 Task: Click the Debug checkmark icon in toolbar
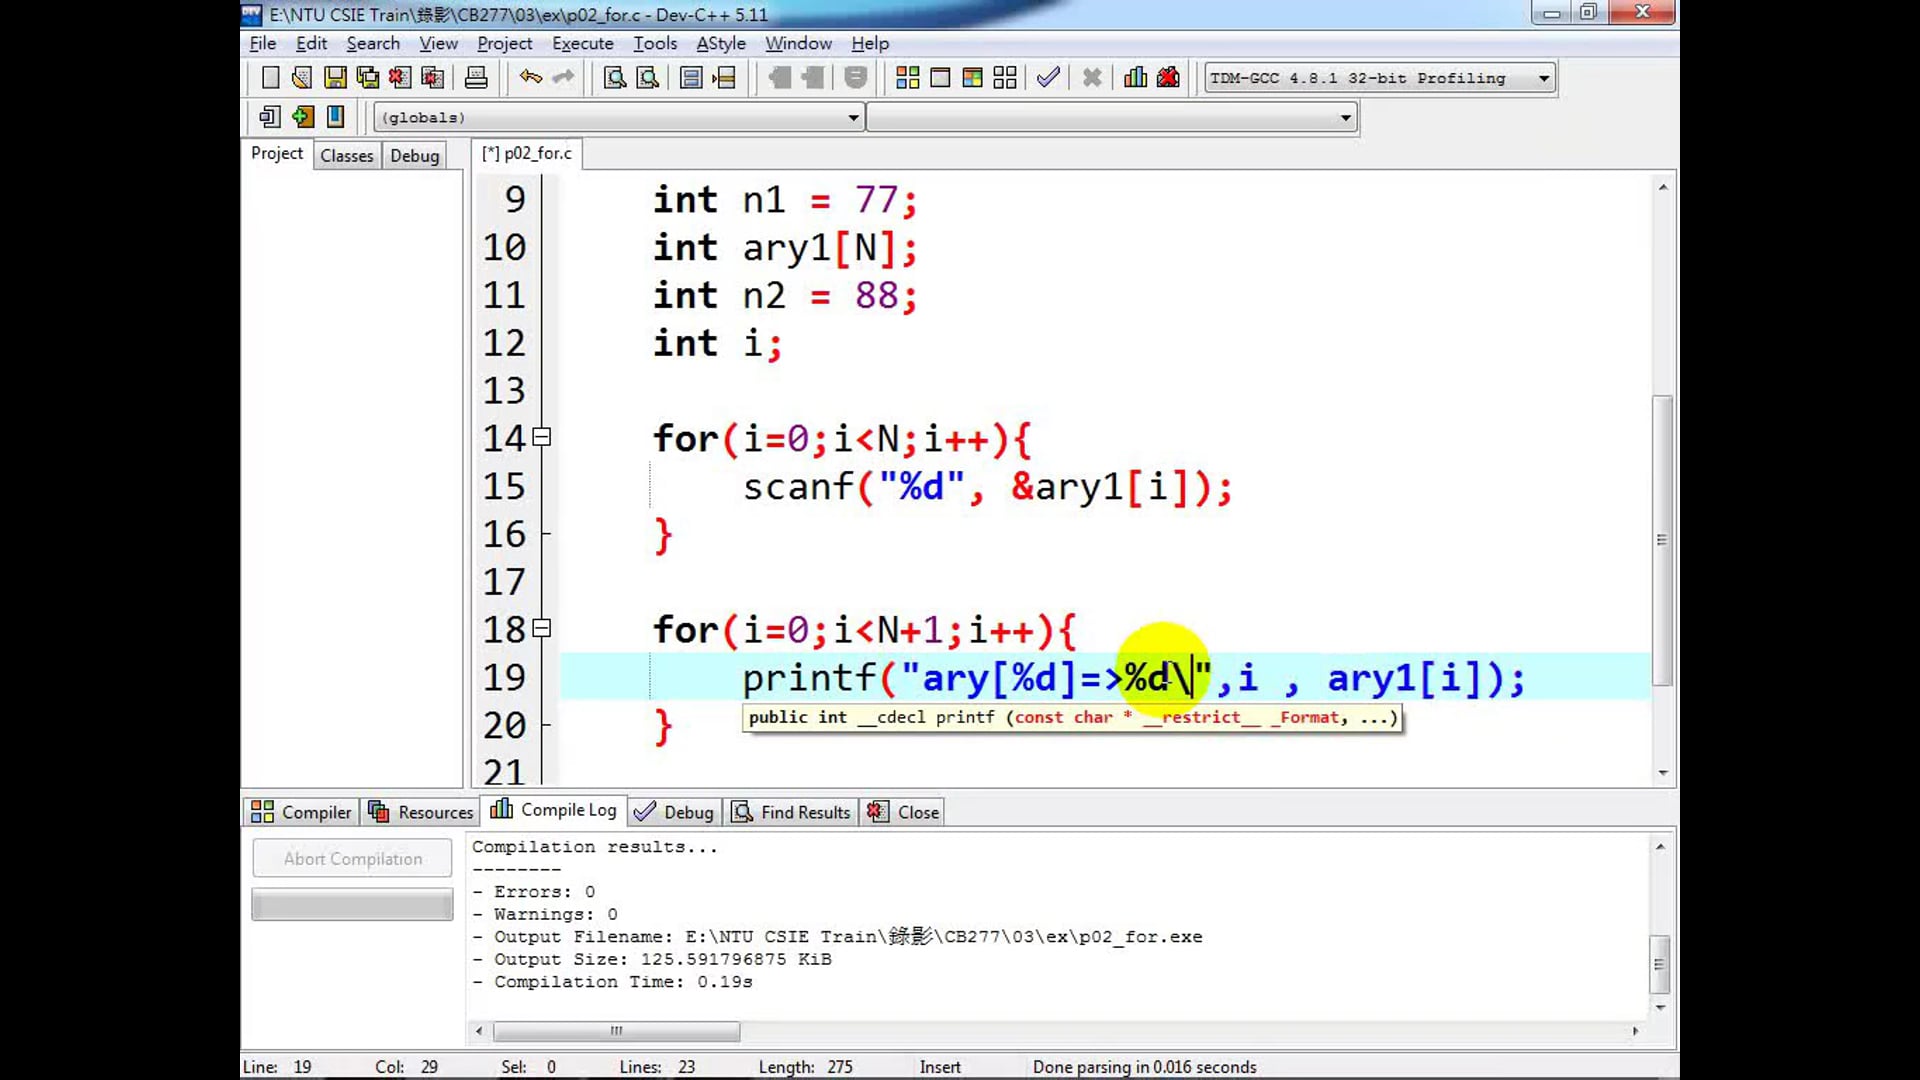[1047, 78]
